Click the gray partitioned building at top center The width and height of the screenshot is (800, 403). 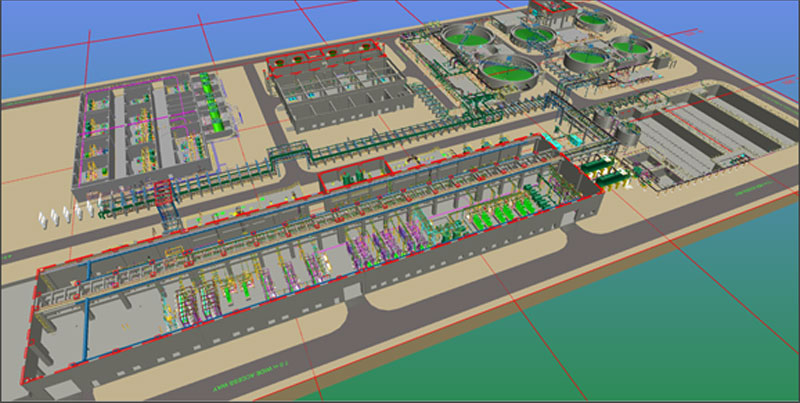335,85
